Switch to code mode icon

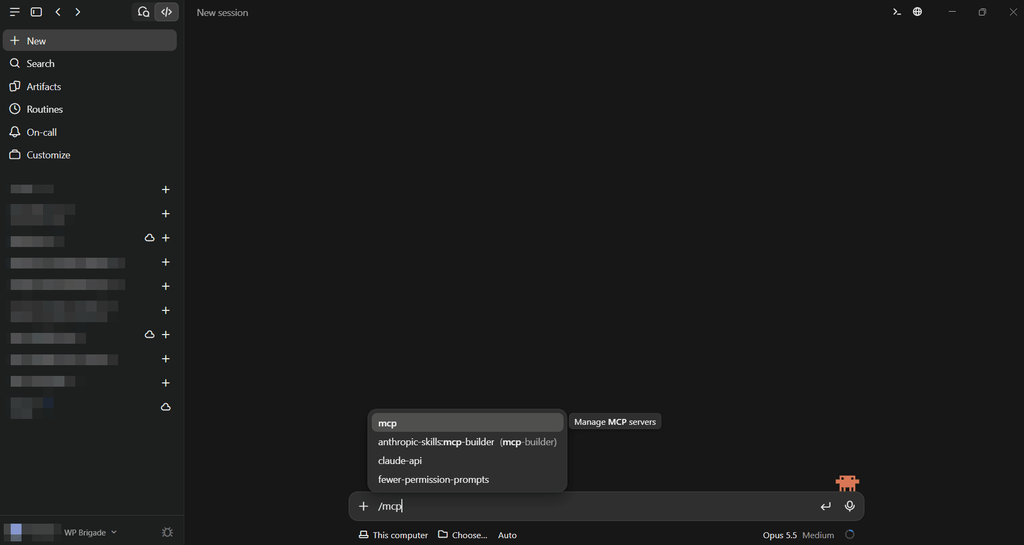pyautogui.click(x=167, y=12)
